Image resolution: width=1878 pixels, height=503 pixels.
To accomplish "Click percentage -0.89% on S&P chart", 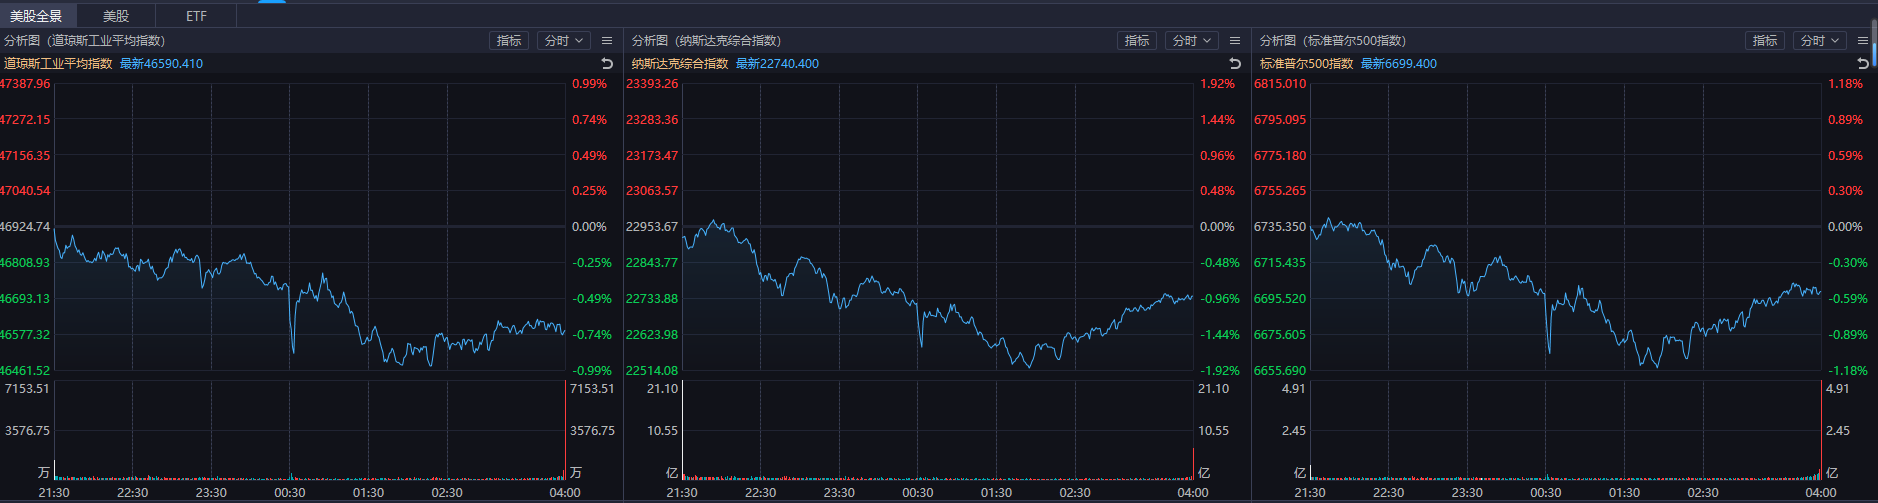I will pos(1847,335).
